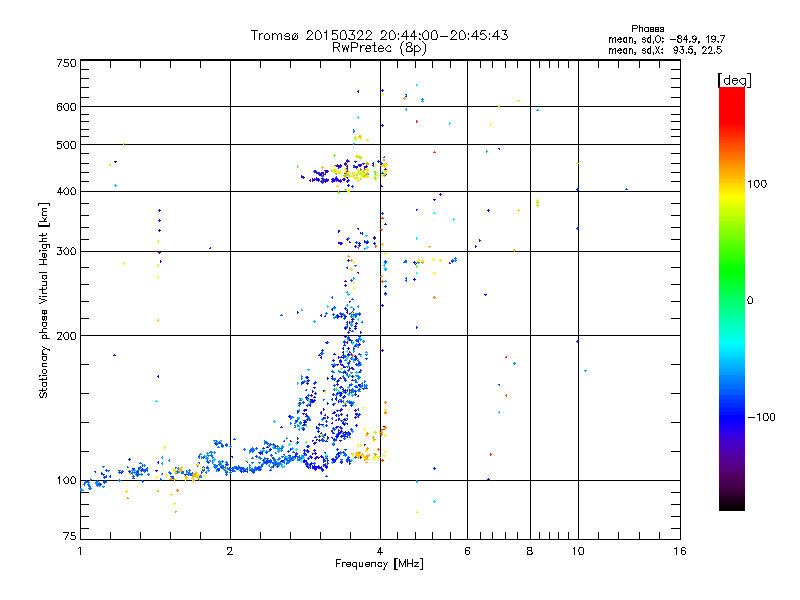
Task: Click the '6' x-axis tick label
Action: [467, 551]
